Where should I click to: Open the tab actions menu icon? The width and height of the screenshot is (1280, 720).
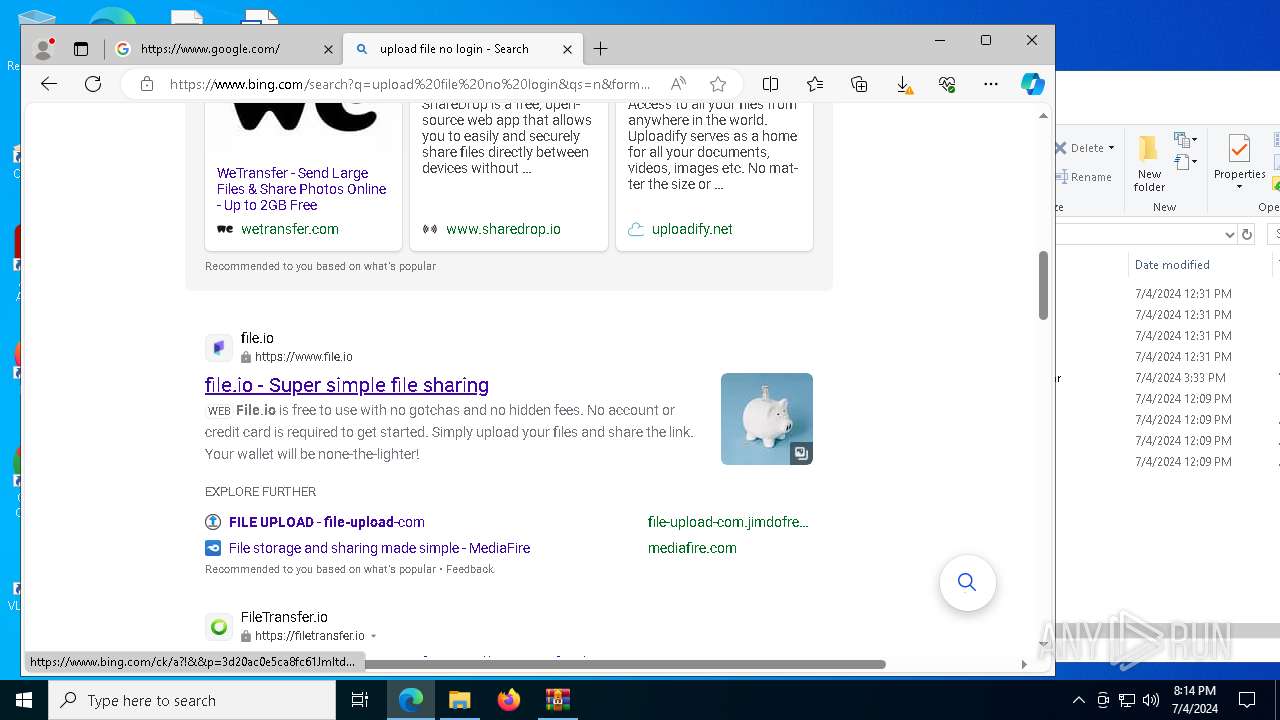pos(81,48)
